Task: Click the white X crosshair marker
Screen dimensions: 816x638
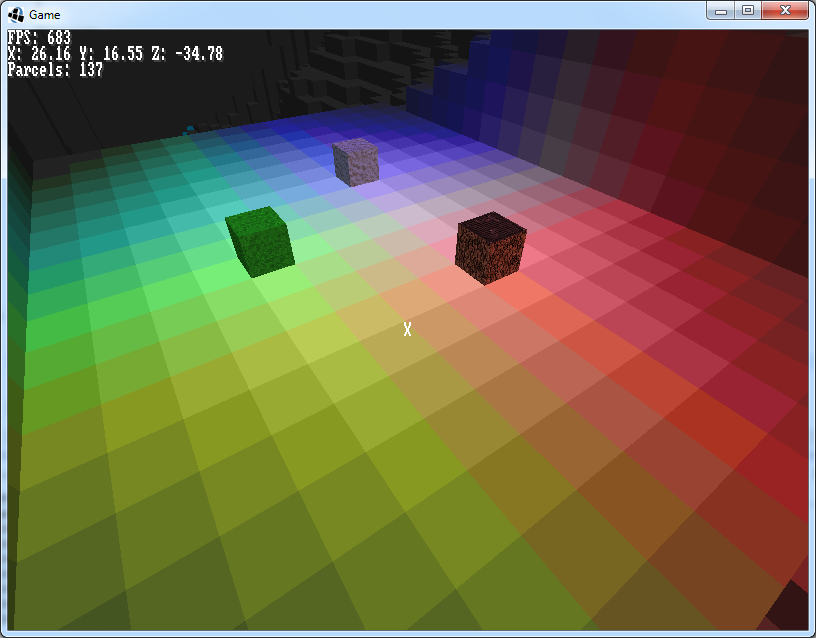Action: tap(407, 329)
